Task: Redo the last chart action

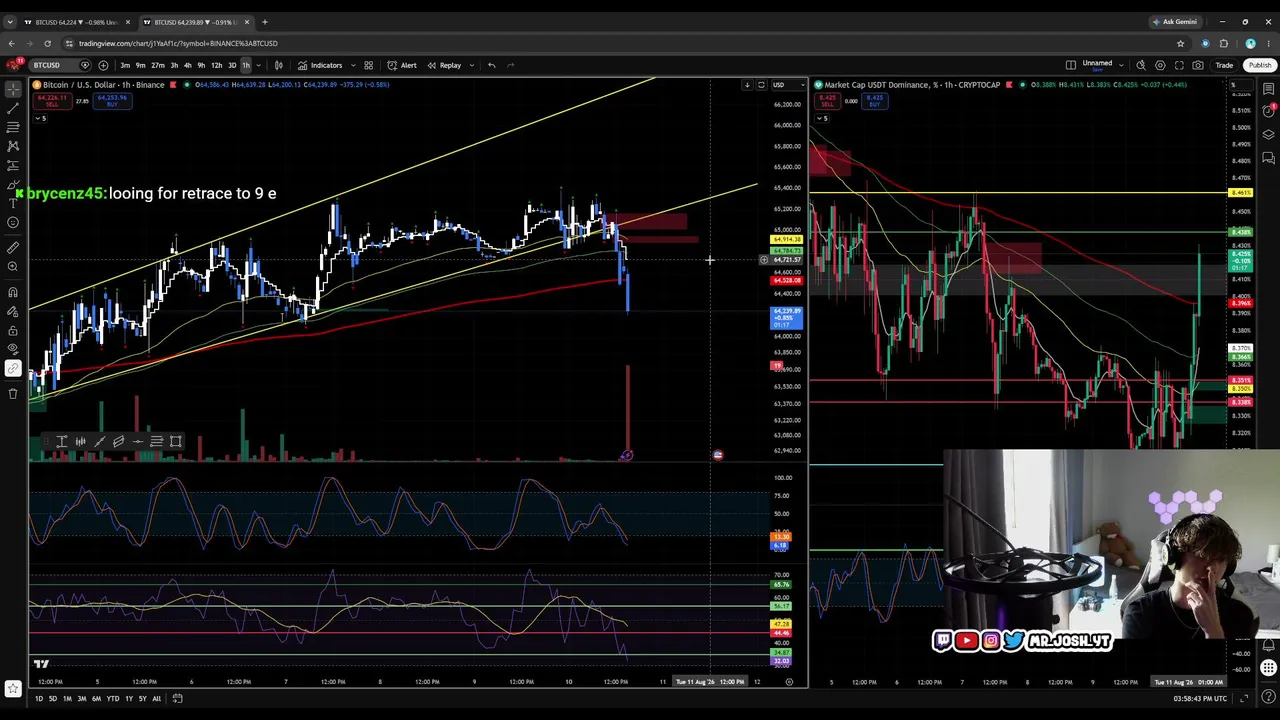Action: coord(511,65)
